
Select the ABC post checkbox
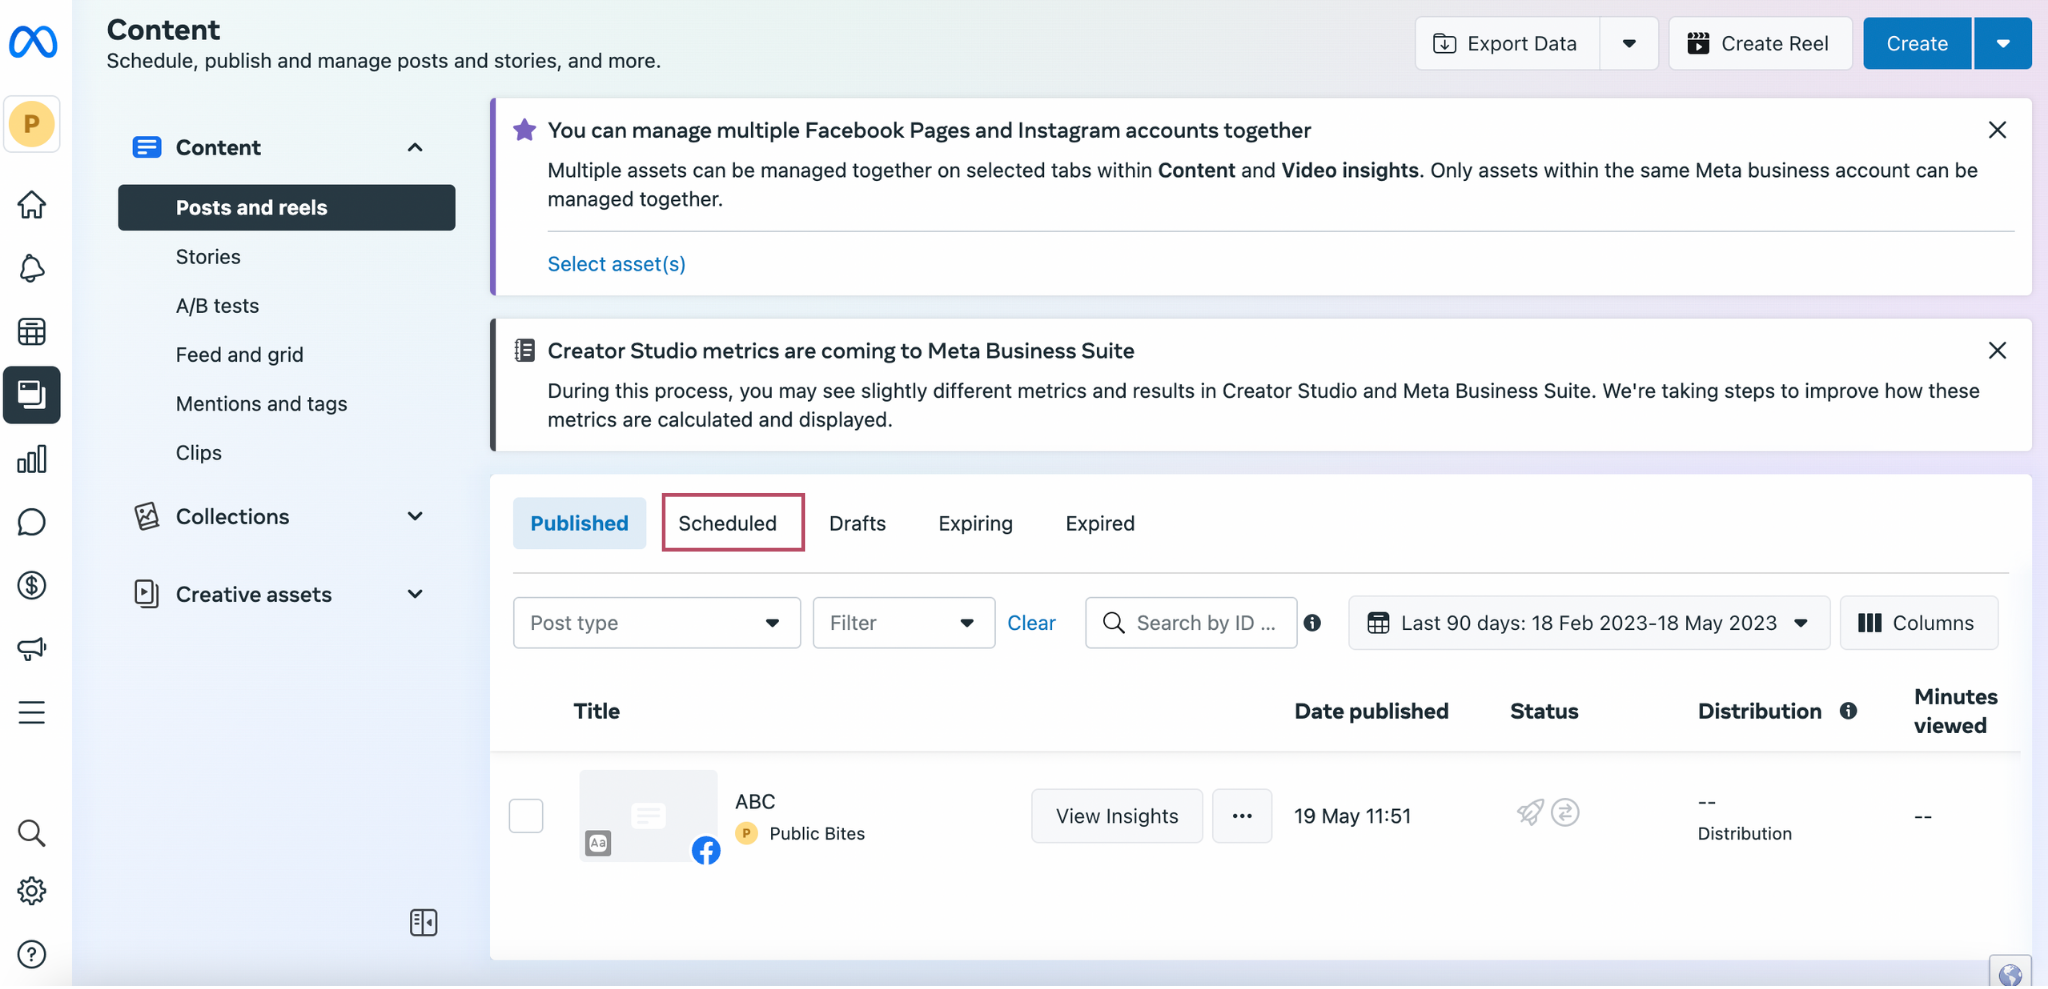click(x=526, y=816)
